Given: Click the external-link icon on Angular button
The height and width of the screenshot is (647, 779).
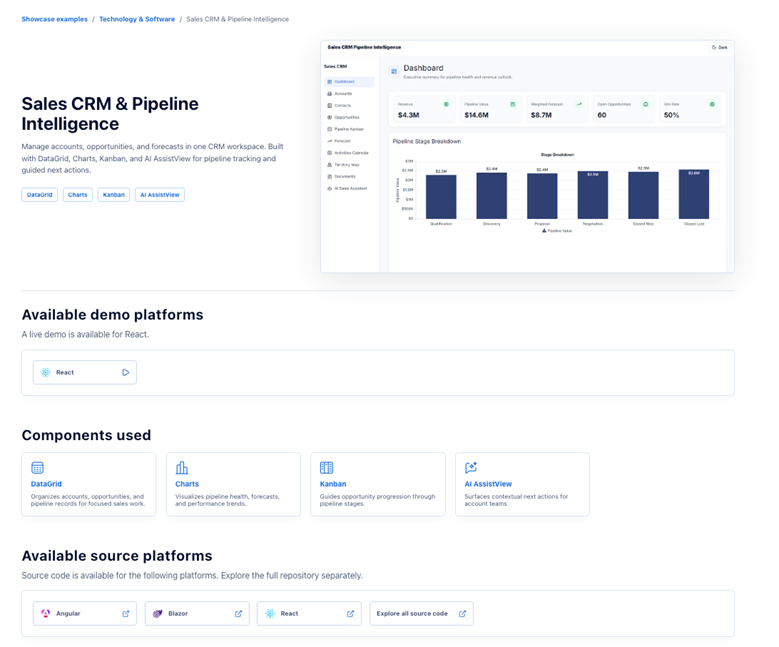Looking at the screenshot, I should pos(126,614).
